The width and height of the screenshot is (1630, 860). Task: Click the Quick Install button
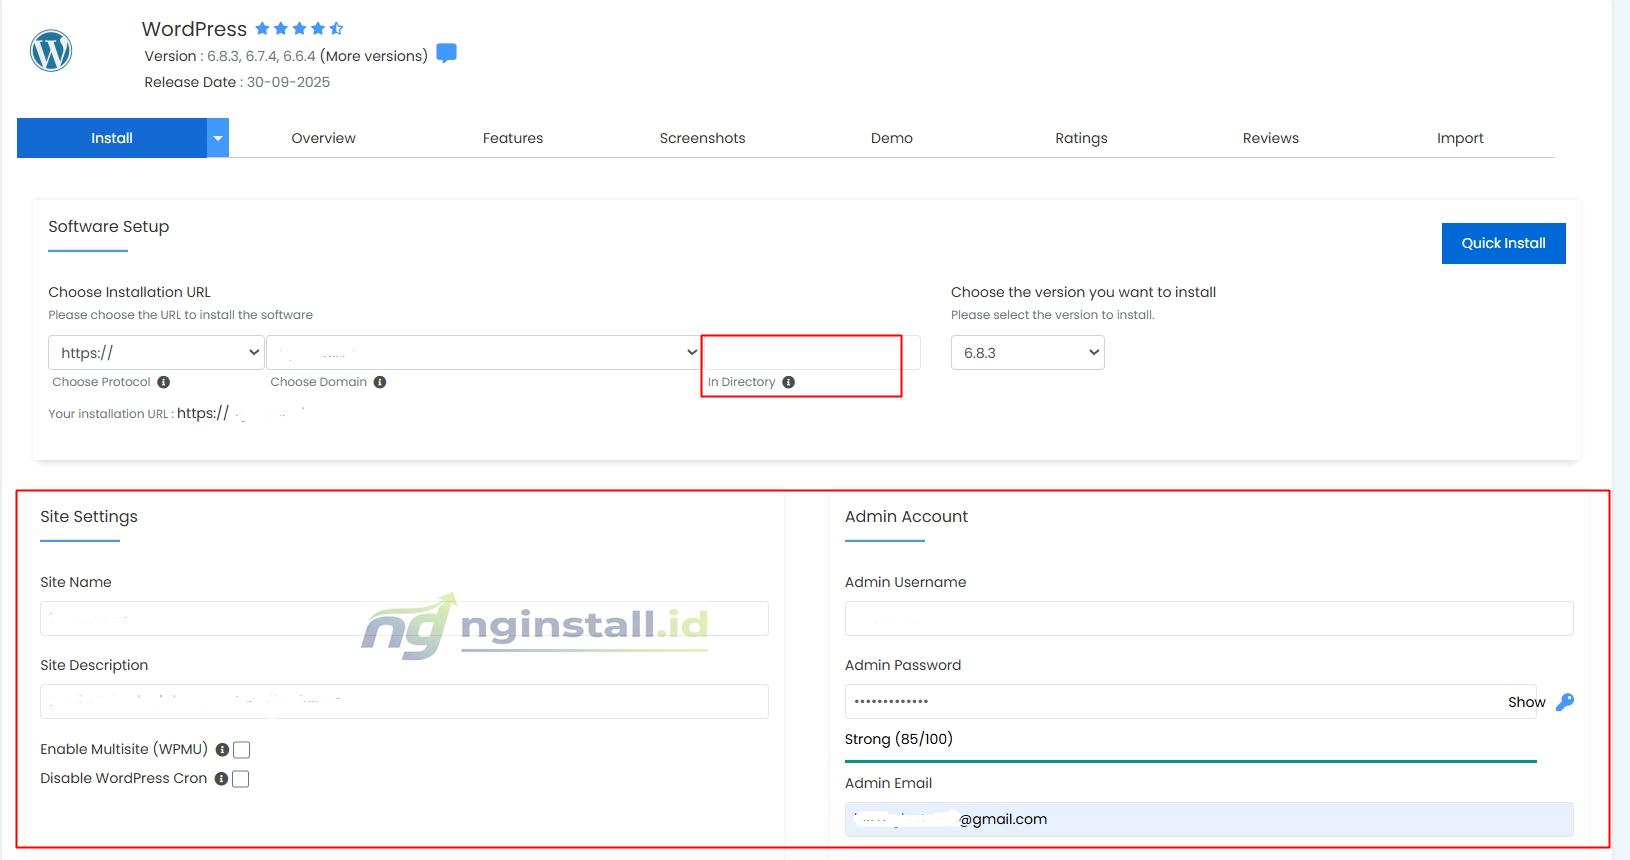point(1503,243)
